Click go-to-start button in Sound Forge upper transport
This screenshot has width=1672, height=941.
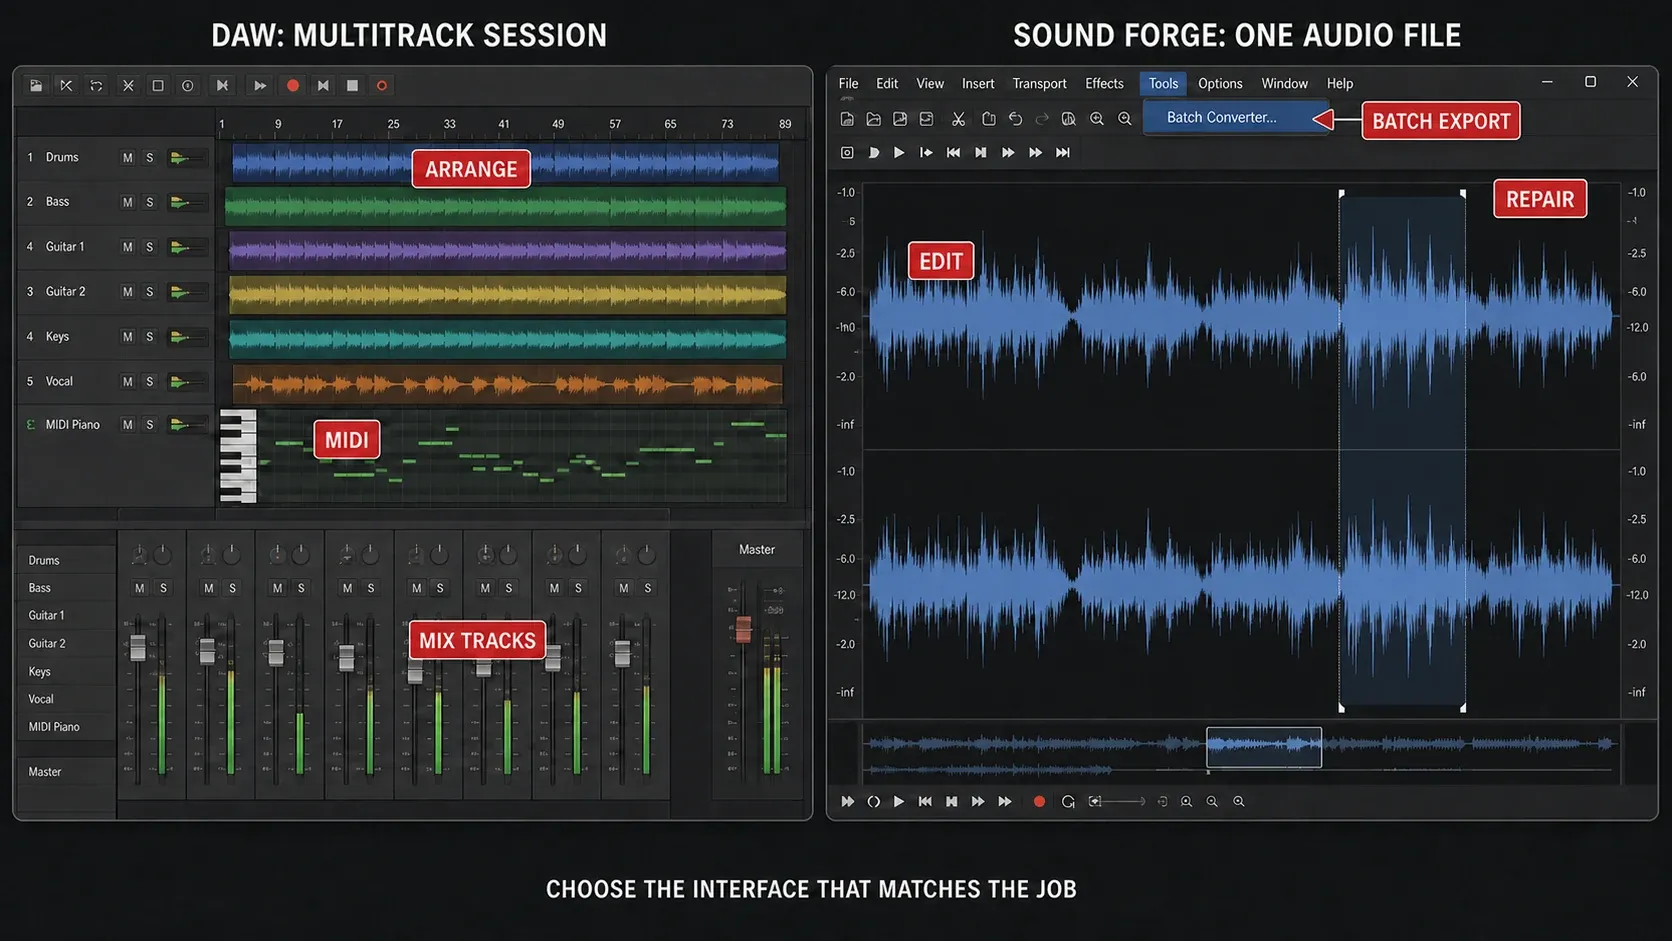tap(953, 153)
